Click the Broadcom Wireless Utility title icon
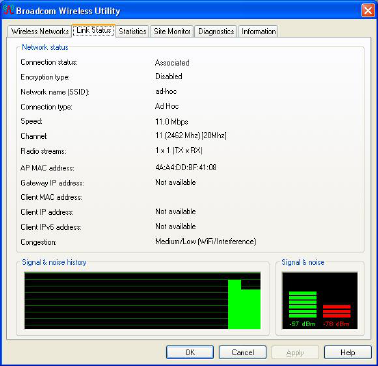Viewport: 378px width, 366px height. point(8,10)
